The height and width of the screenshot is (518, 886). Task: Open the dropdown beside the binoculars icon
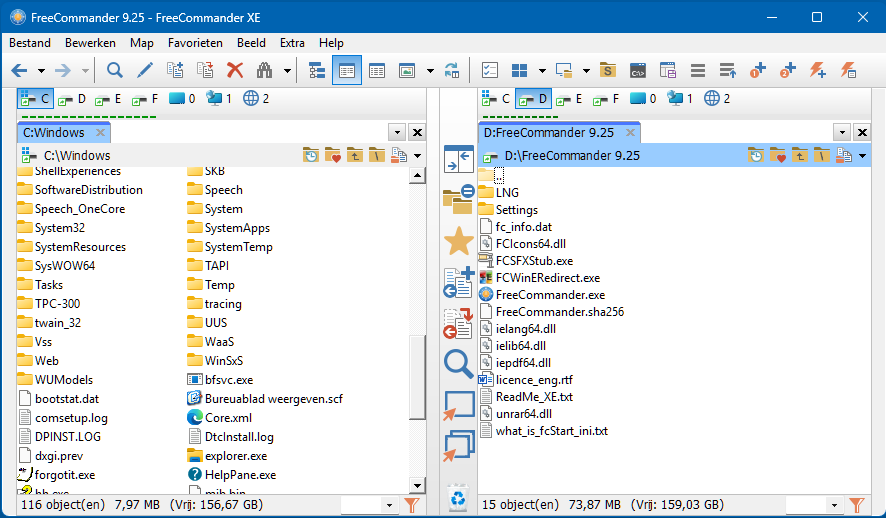[x=288, y=71]
